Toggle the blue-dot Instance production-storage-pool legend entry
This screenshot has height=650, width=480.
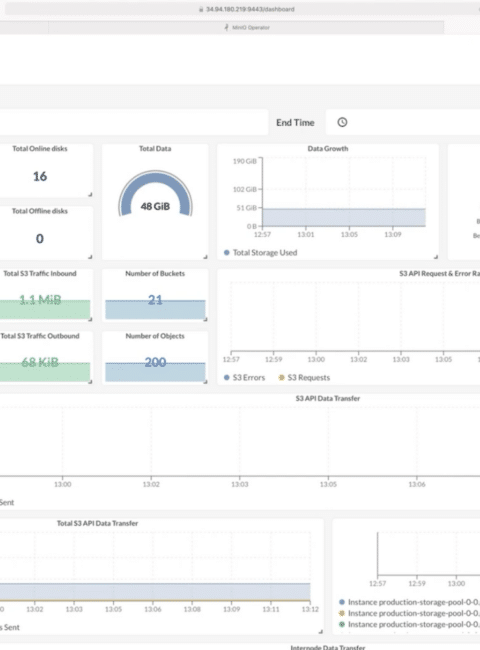[410, 602]
